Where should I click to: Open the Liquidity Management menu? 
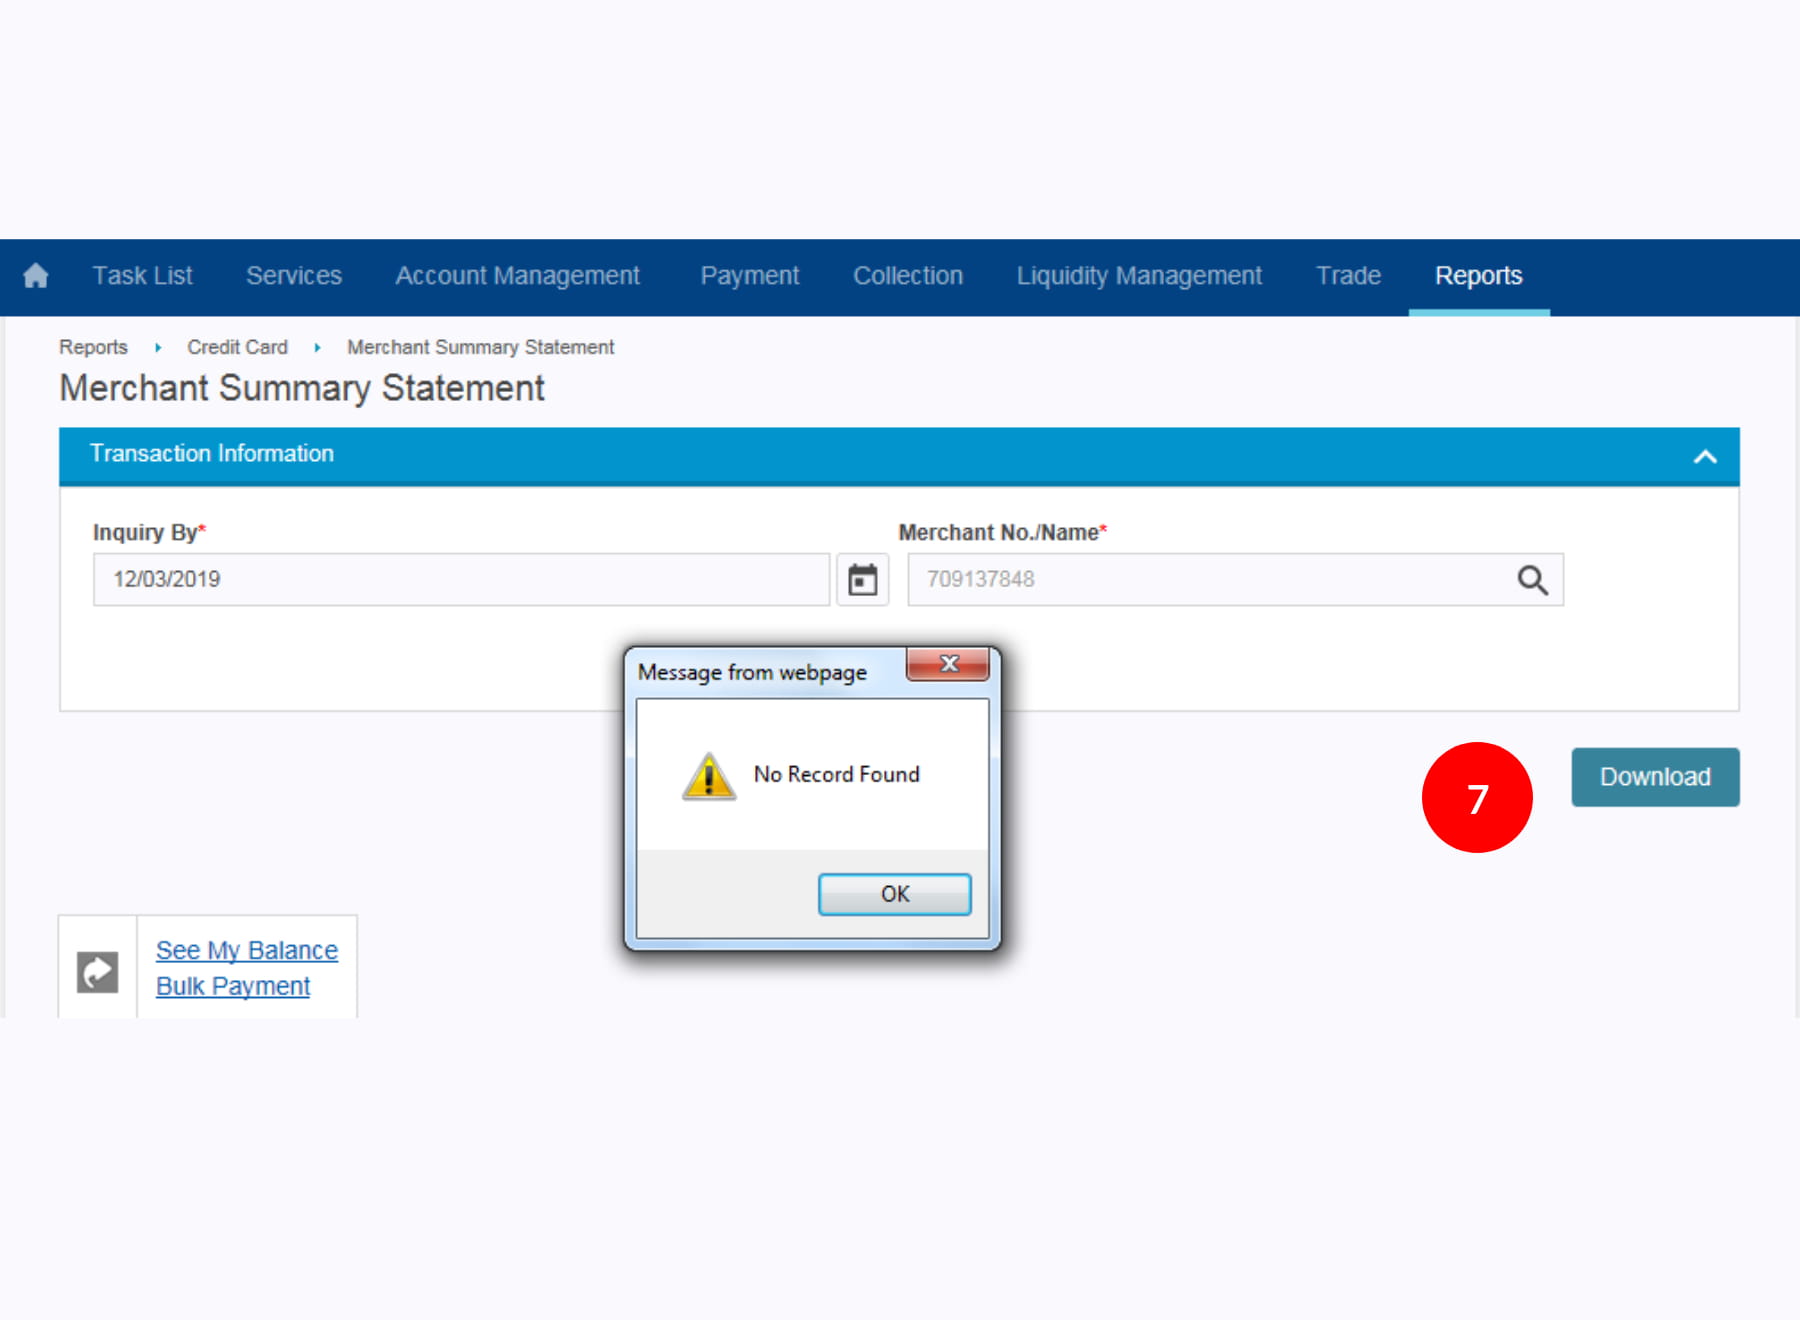pyautogui.click(x=1139, y=276)
